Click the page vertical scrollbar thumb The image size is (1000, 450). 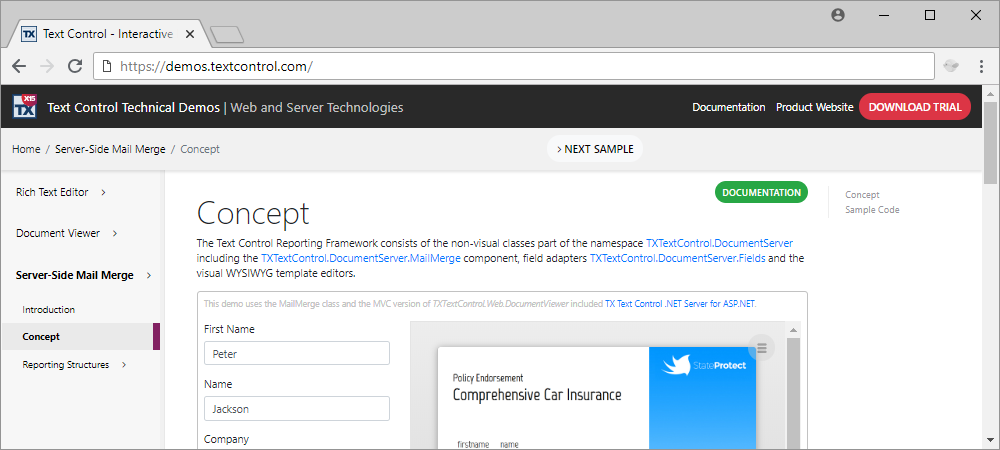[x=990, y=145]
